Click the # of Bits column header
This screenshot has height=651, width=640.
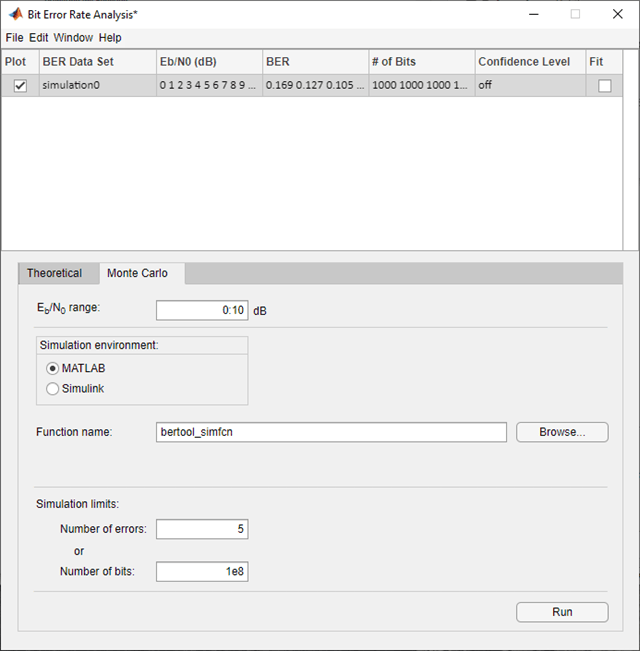pos(422,62)
